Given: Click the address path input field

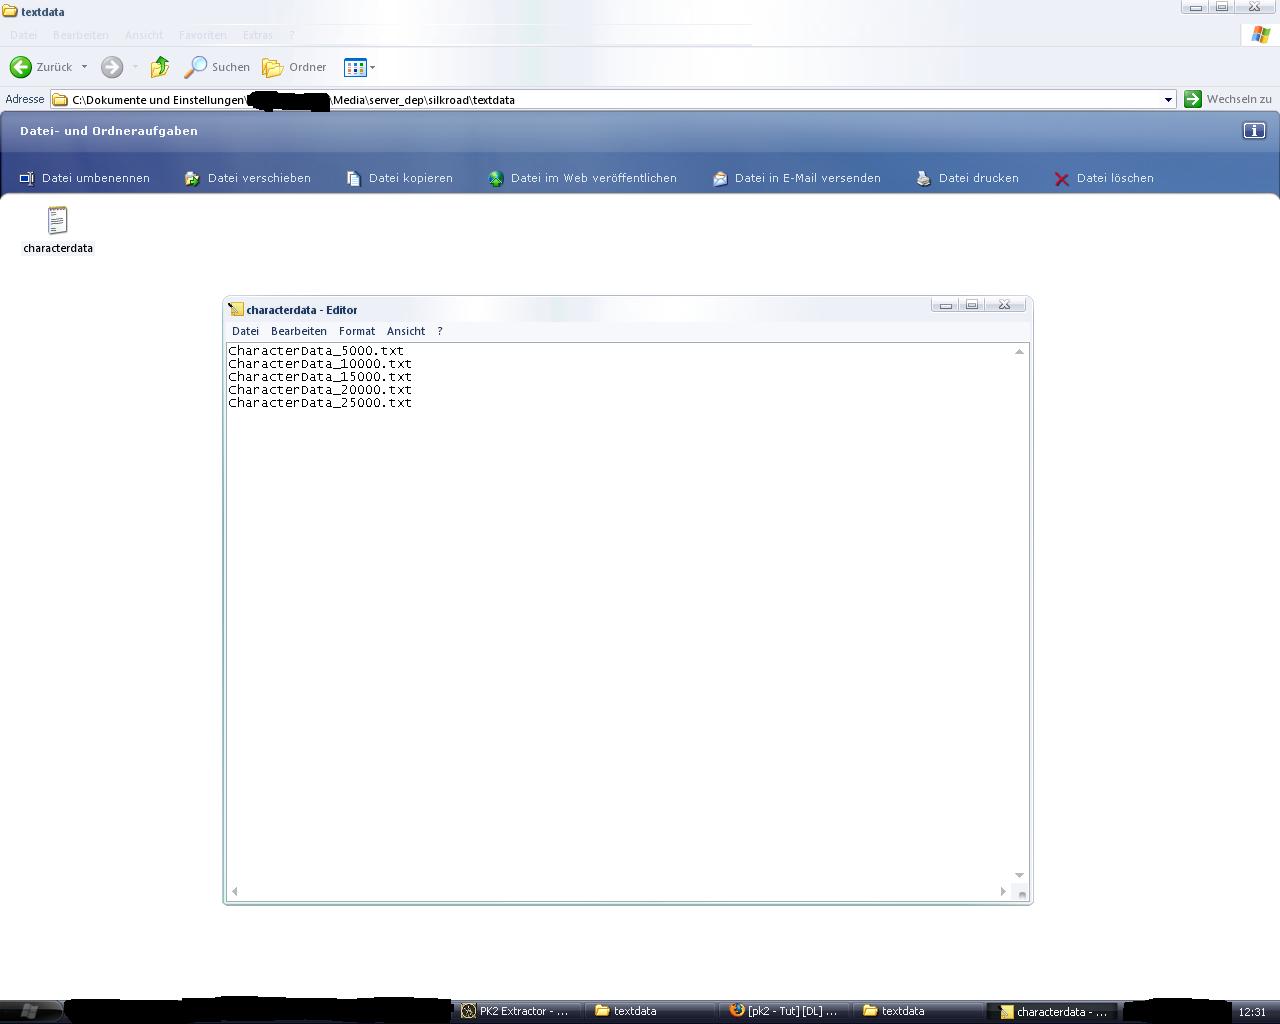Looking at the screenshot, I should (x=700, y=100).
